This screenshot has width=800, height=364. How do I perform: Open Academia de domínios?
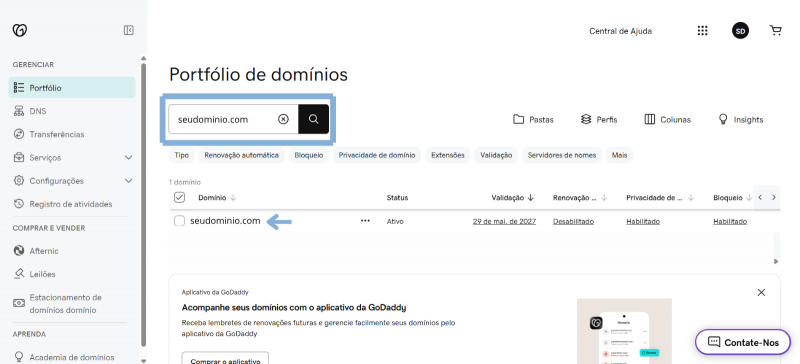[72, 357]
